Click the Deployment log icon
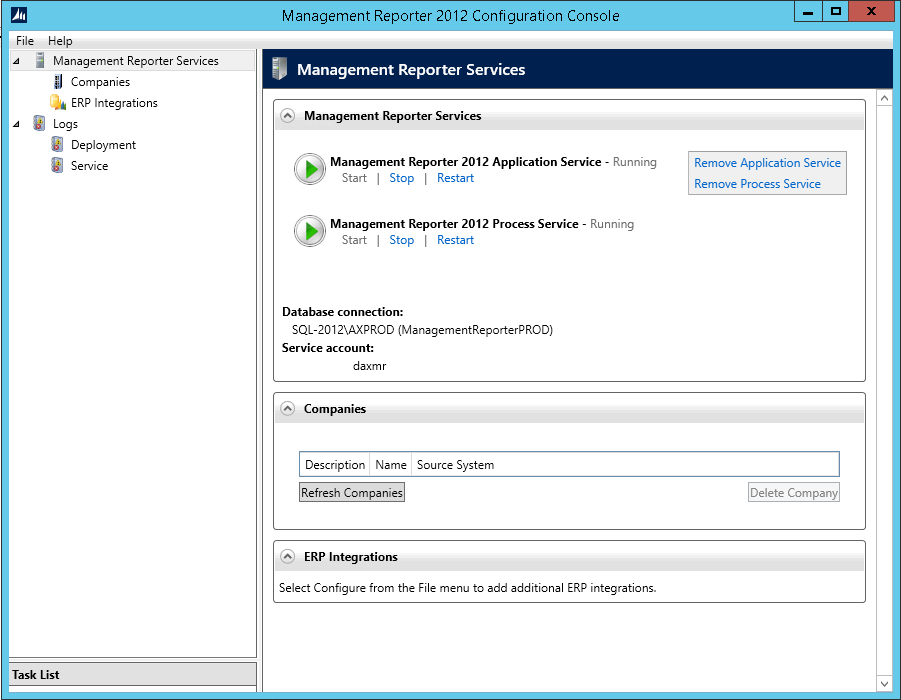901x700 pixels. click(x=58, y=145)
